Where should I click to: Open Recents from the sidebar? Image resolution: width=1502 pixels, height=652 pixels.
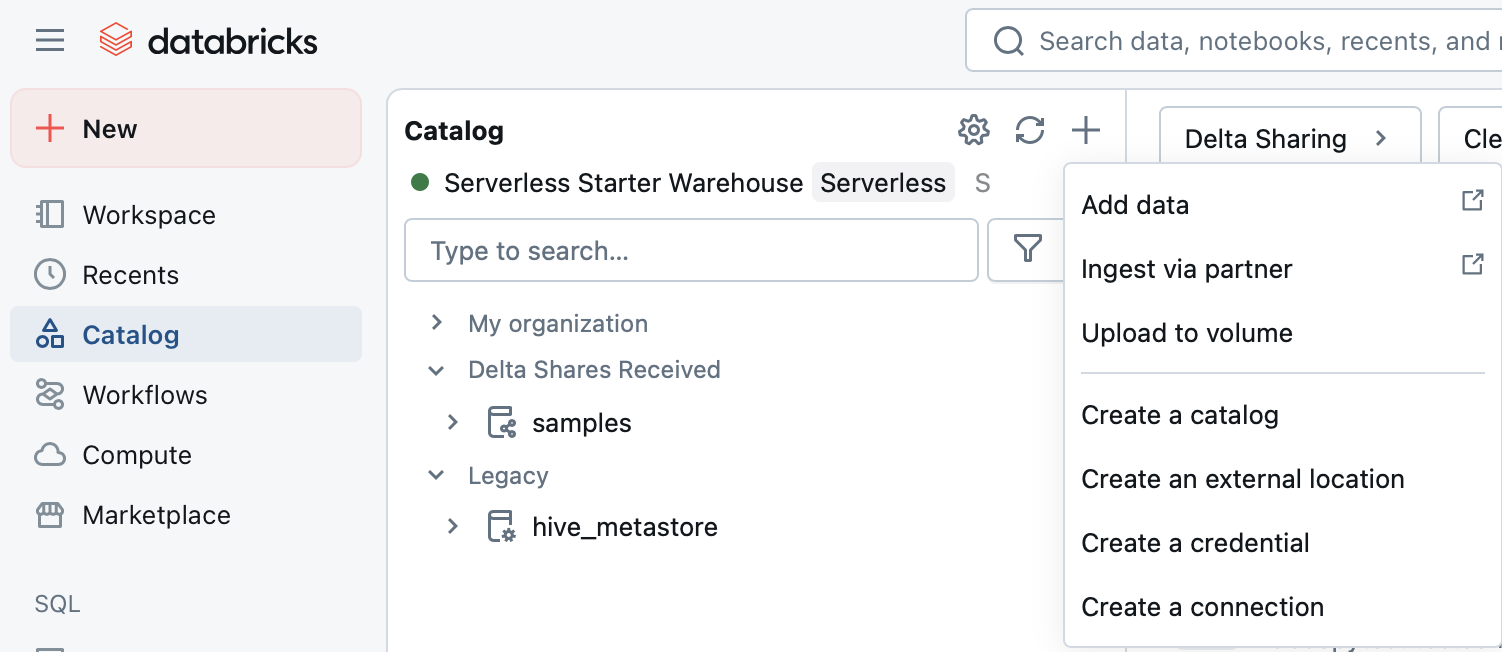(130, 274)
